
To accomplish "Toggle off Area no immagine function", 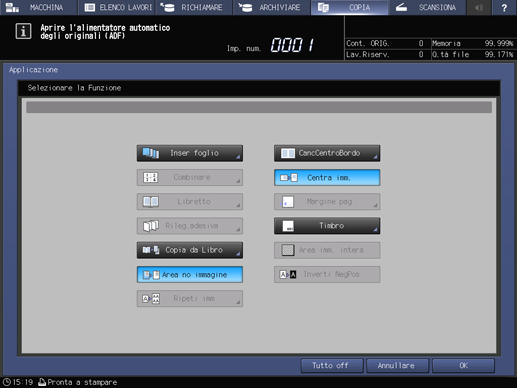I will (190, 275).
